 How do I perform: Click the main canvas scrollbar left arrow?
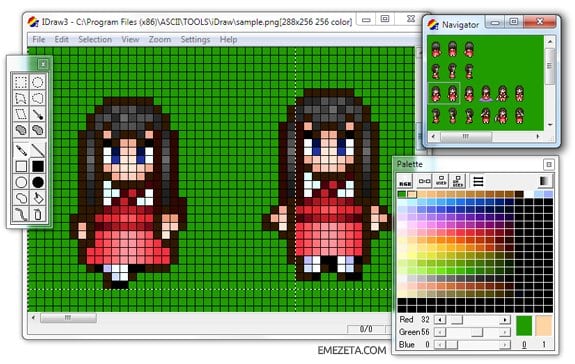pyautogui.click(x=33, y=317)
